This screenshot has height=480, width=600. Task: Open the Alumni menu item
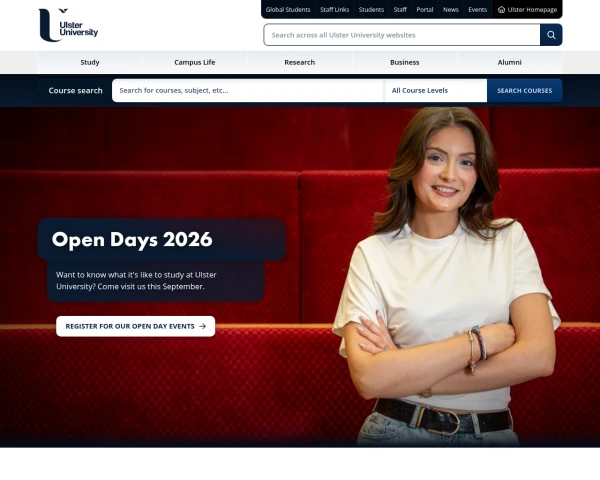point(509,62)
